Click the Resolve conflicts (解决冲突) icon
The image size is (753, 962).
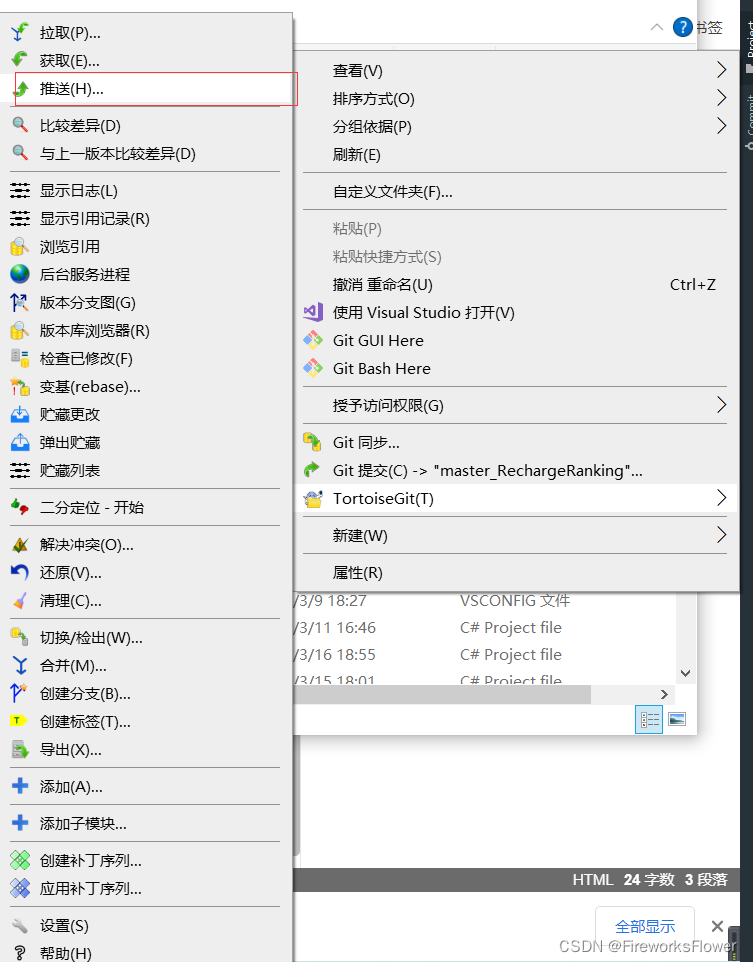coord(20,545)
